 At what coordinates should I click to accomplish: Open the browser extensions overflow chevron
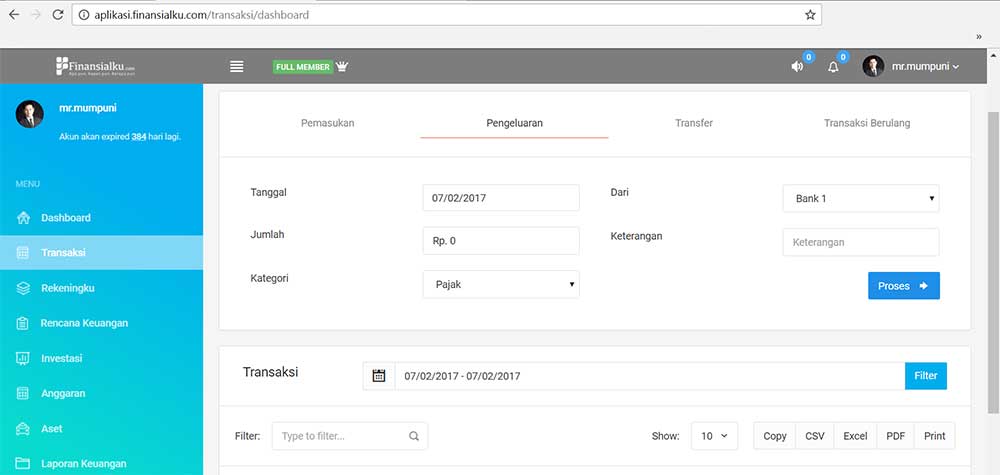(979, 37)
